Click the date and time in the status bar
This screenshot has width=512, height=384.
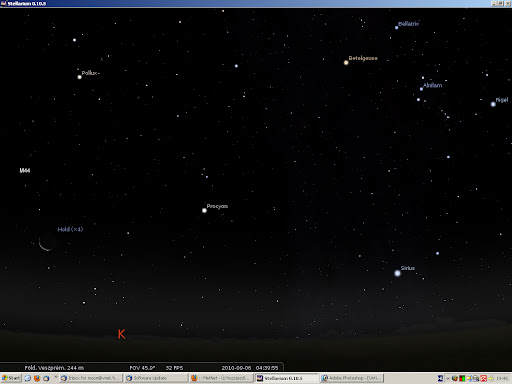click(x=250, y=368)
